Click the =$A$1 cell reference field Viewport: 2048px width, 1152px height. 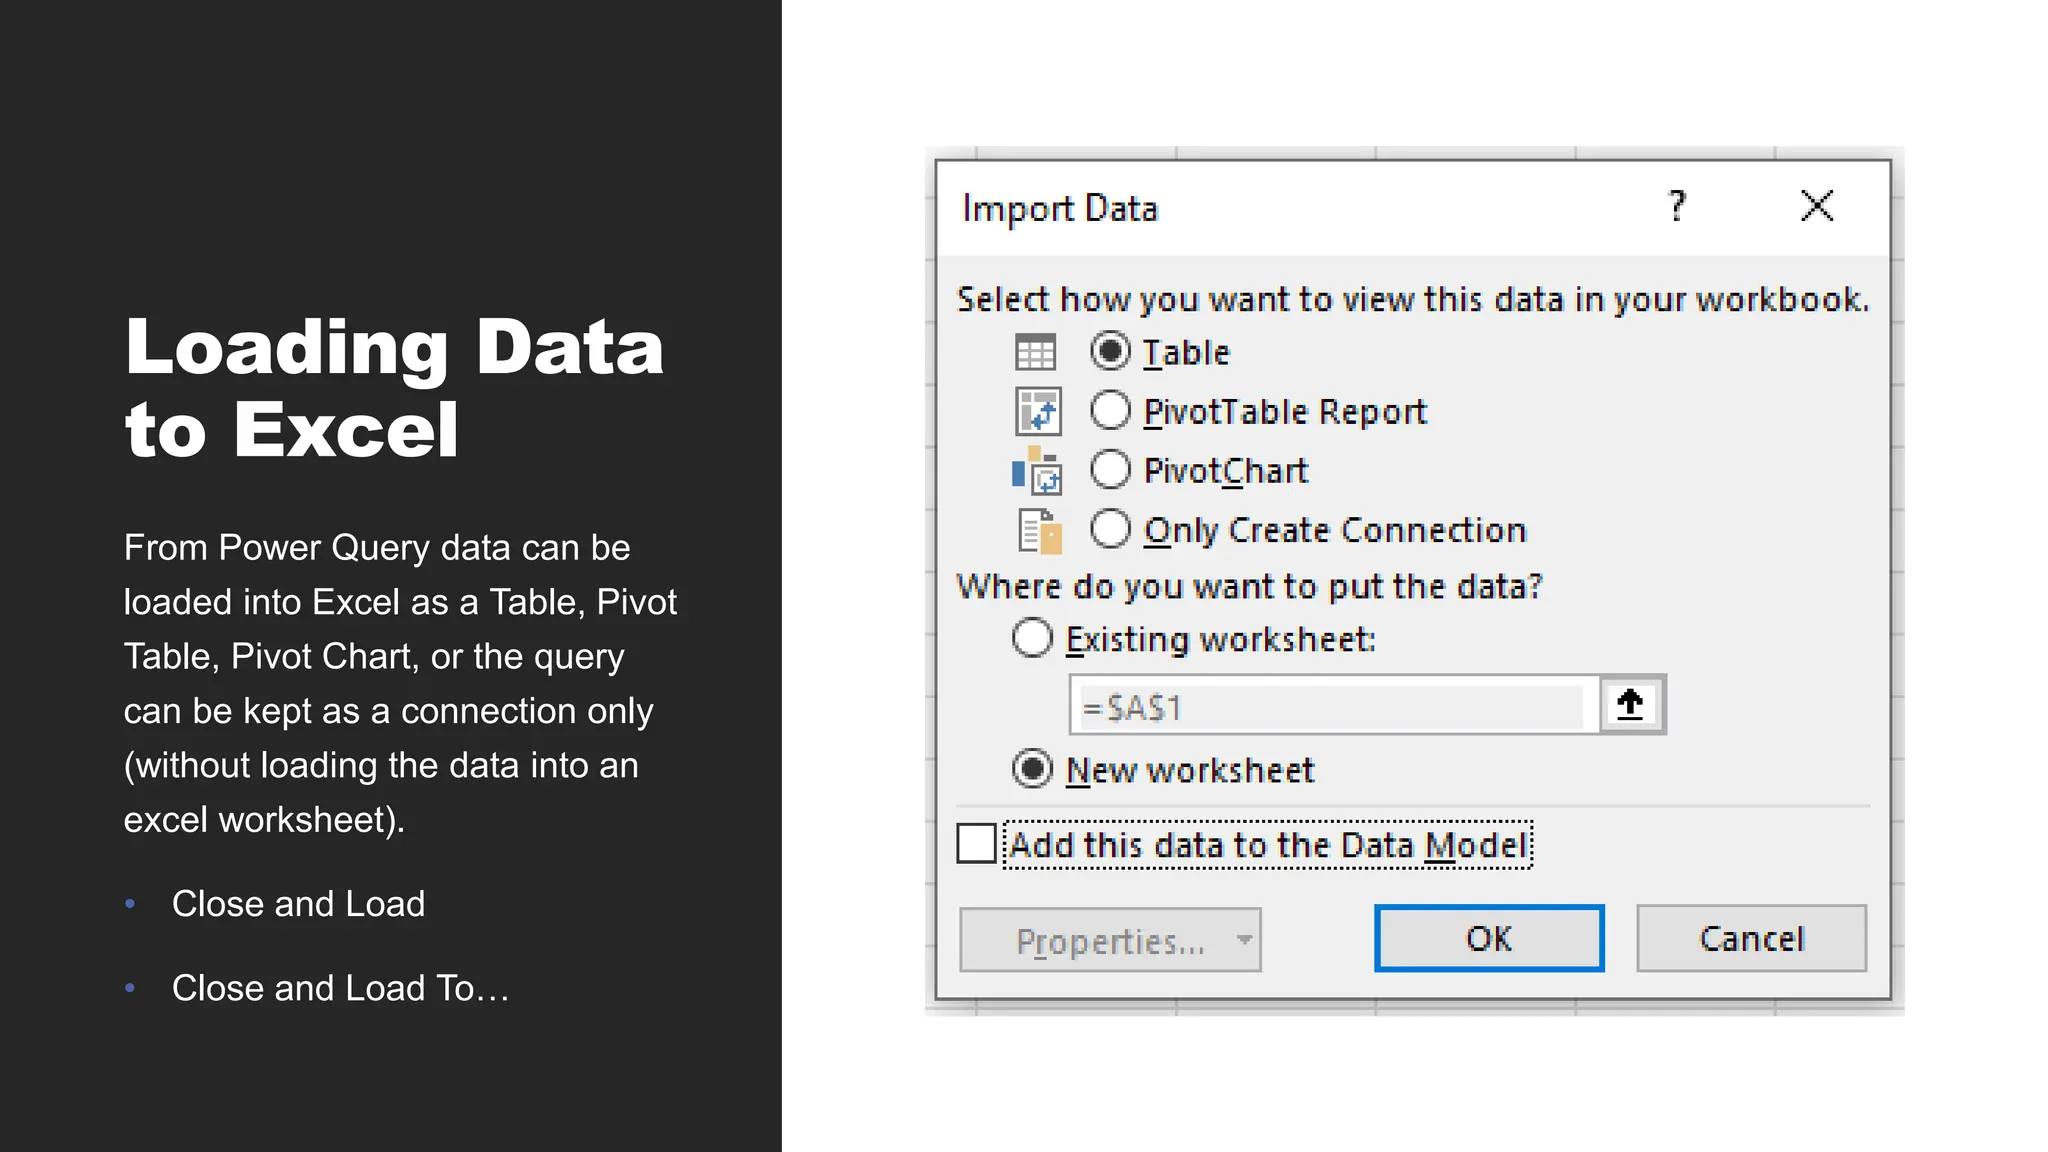click(1334, 706)
